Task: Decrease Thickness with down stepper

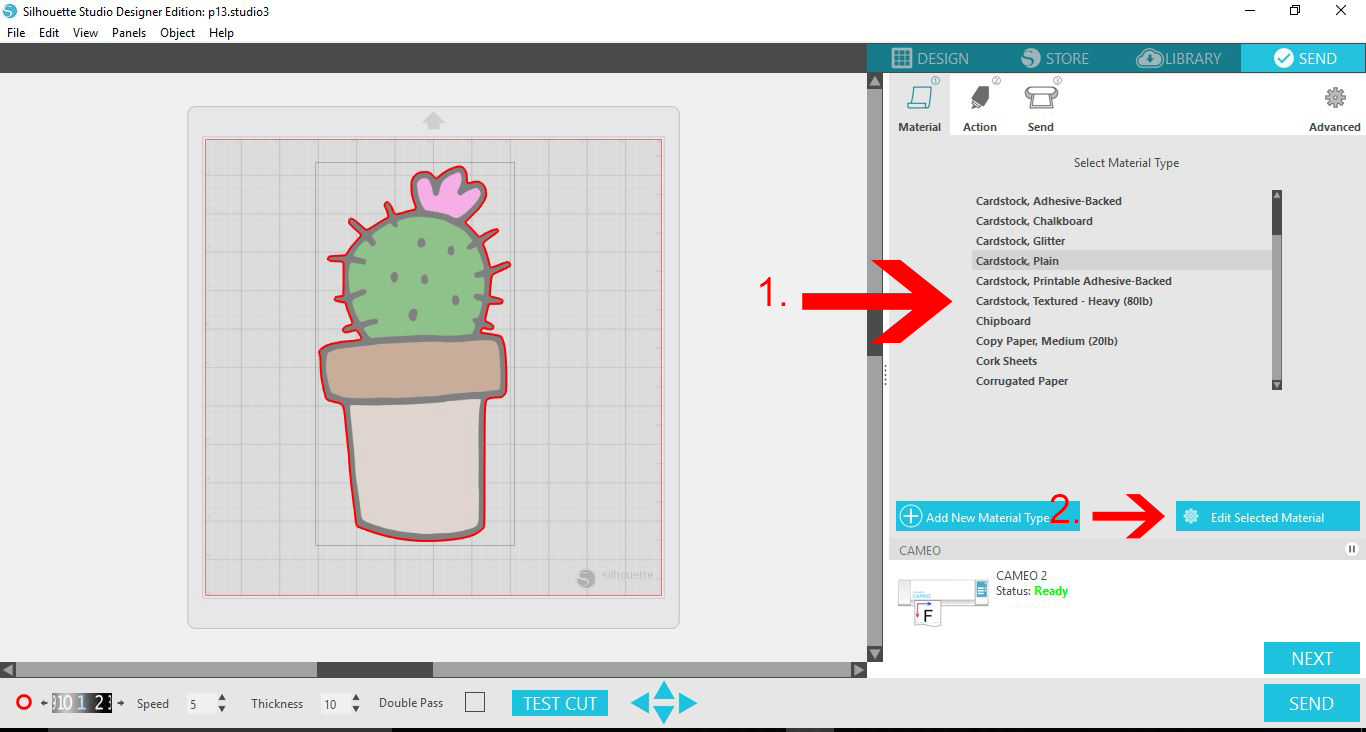Action: tap(356, 709)
